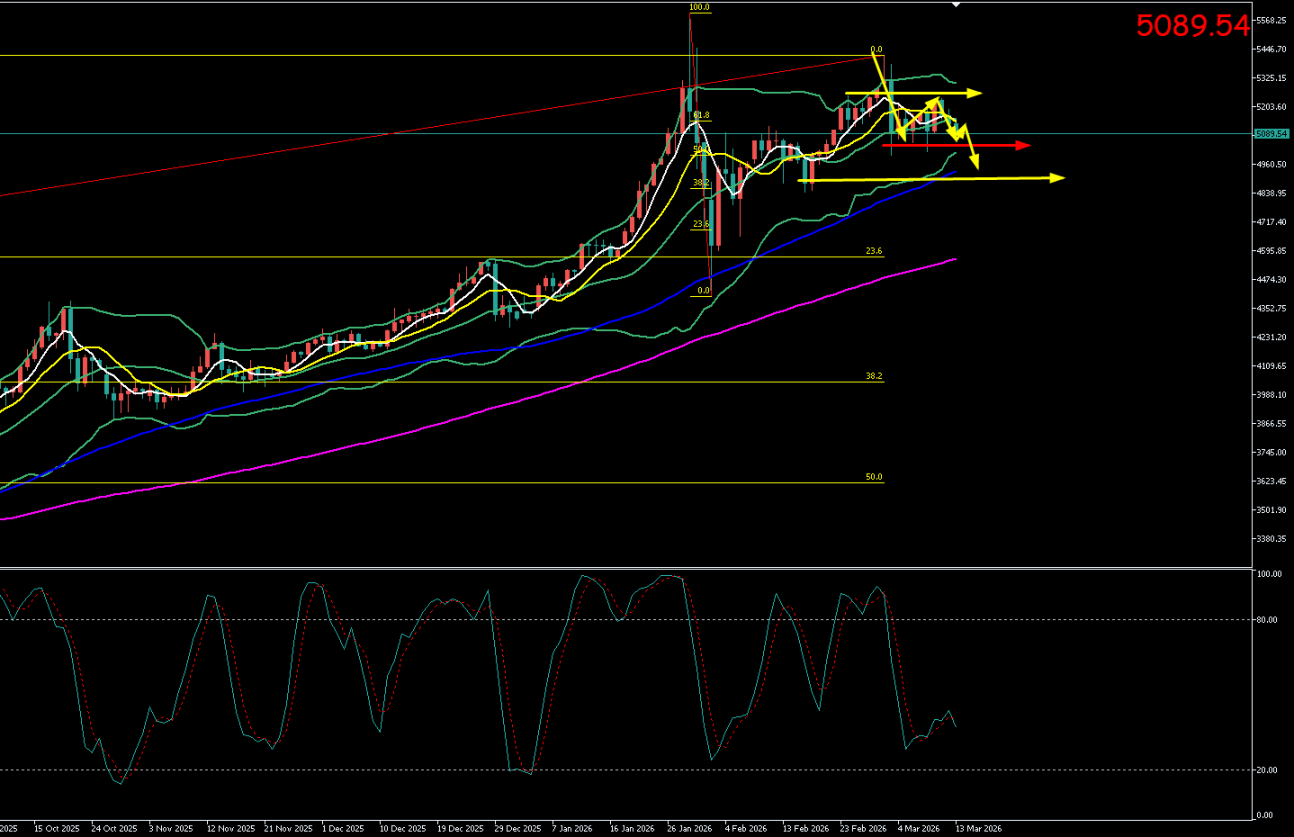Click the 15 Oct 2025 date label

click(55, 829)
